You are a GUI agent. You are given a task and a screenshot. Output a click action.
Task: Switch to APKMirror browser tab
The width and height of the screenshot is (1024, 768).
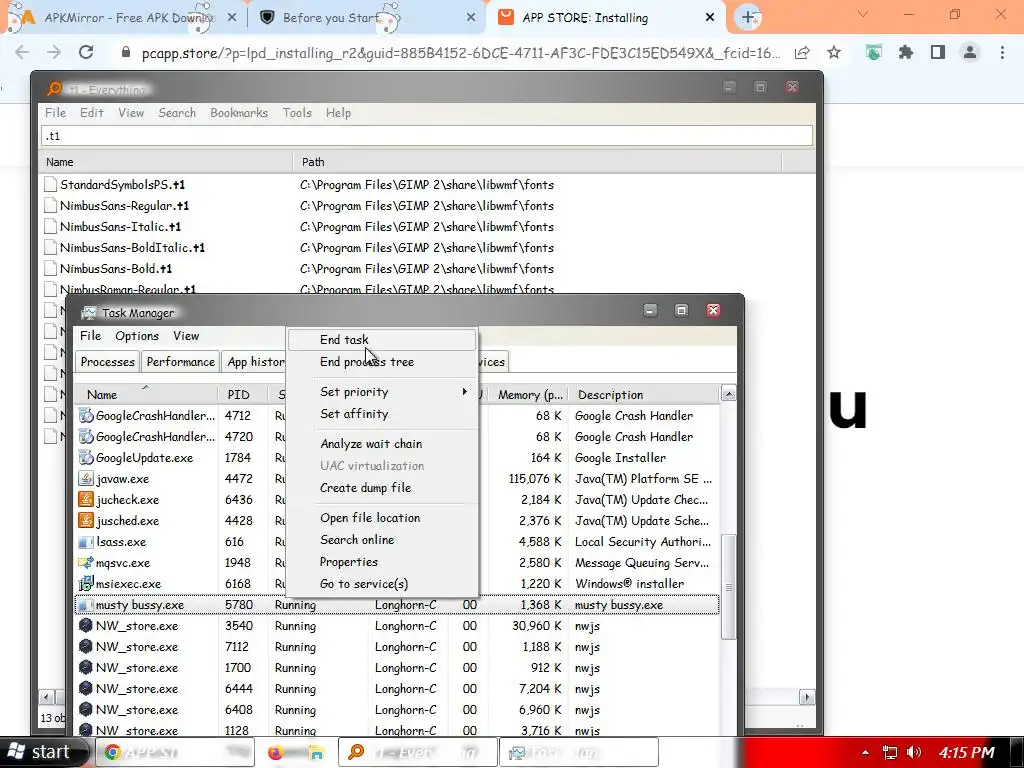(124, 18)
